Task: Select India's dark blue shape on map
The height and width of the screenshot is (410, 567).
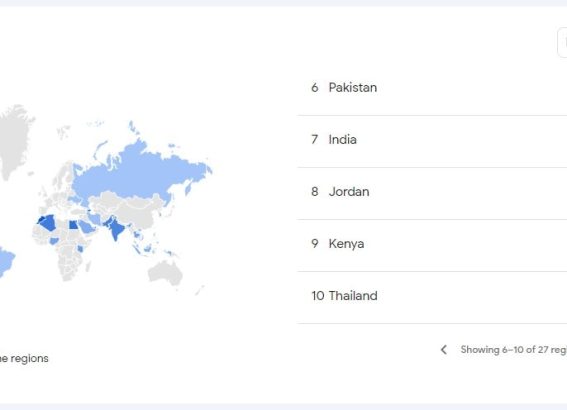Action: click(116, 229)
